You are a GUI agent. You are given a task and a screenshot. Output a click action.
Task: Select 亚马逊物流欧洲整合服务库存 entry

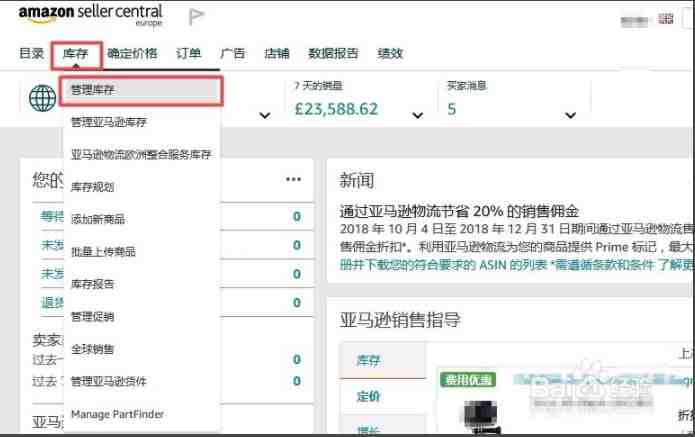[x=141, y=155]
